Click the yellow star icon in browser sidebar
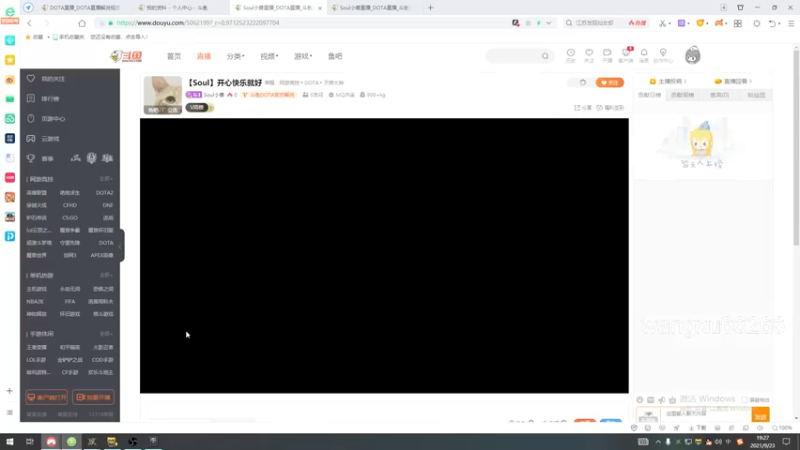Viewport: 800px width, 450px height. pos(10,60)
